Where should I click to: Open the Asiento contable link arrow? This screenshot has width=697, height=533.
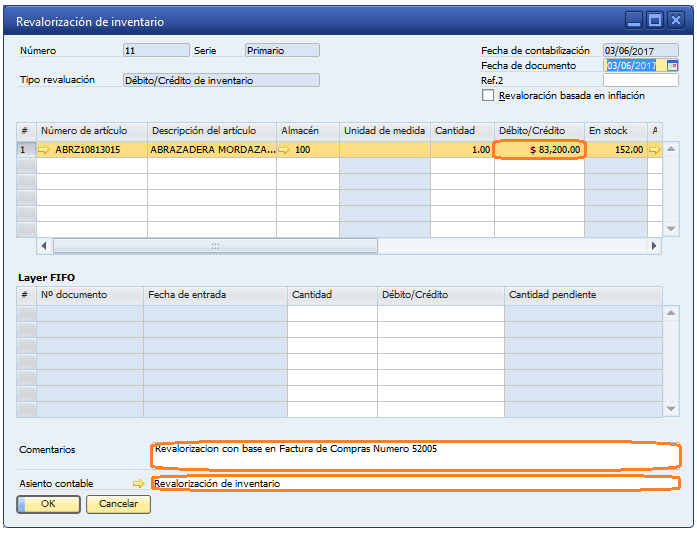pyautogui.click(x=139, y=484)
